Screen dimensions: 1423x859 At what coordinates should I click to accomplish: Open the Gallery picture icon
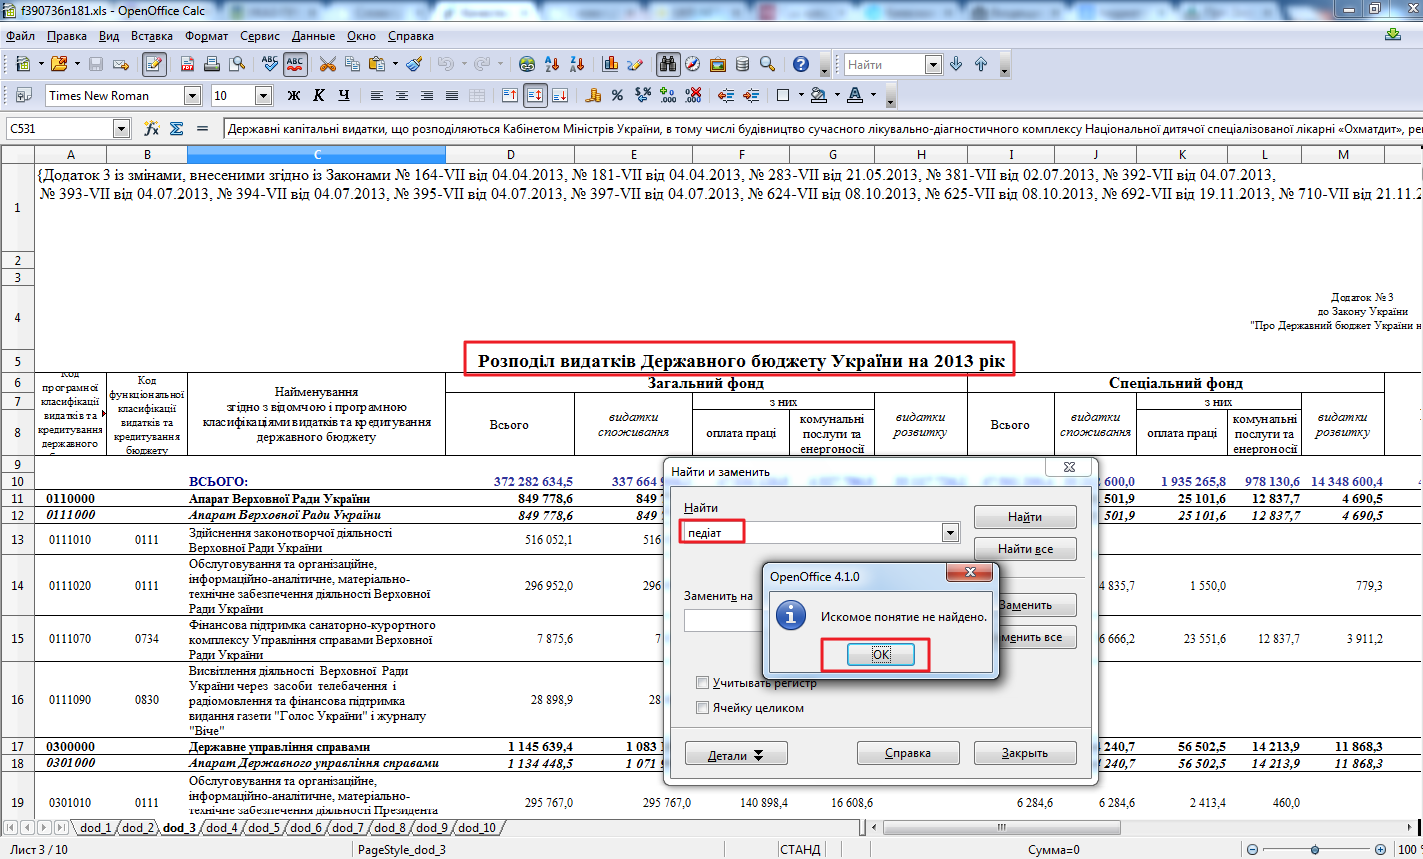(718, 64)
